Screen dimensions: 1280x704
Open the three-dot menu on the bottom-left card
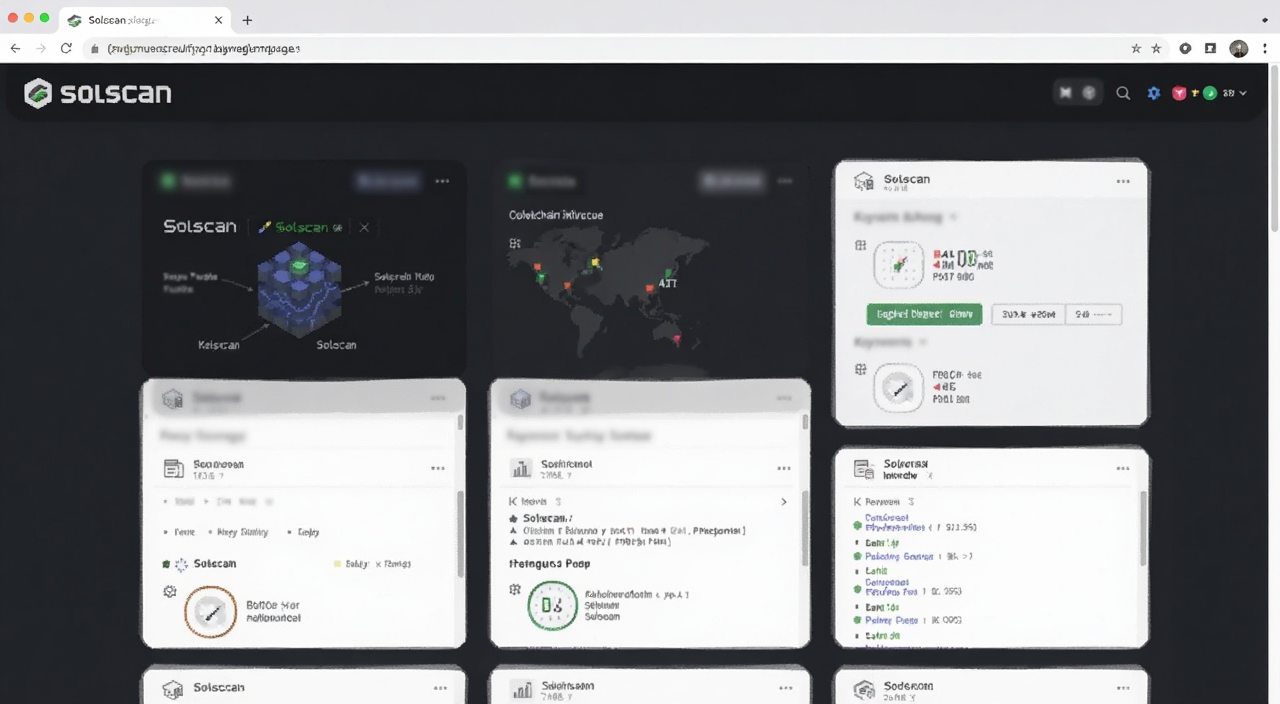(441, 688)
